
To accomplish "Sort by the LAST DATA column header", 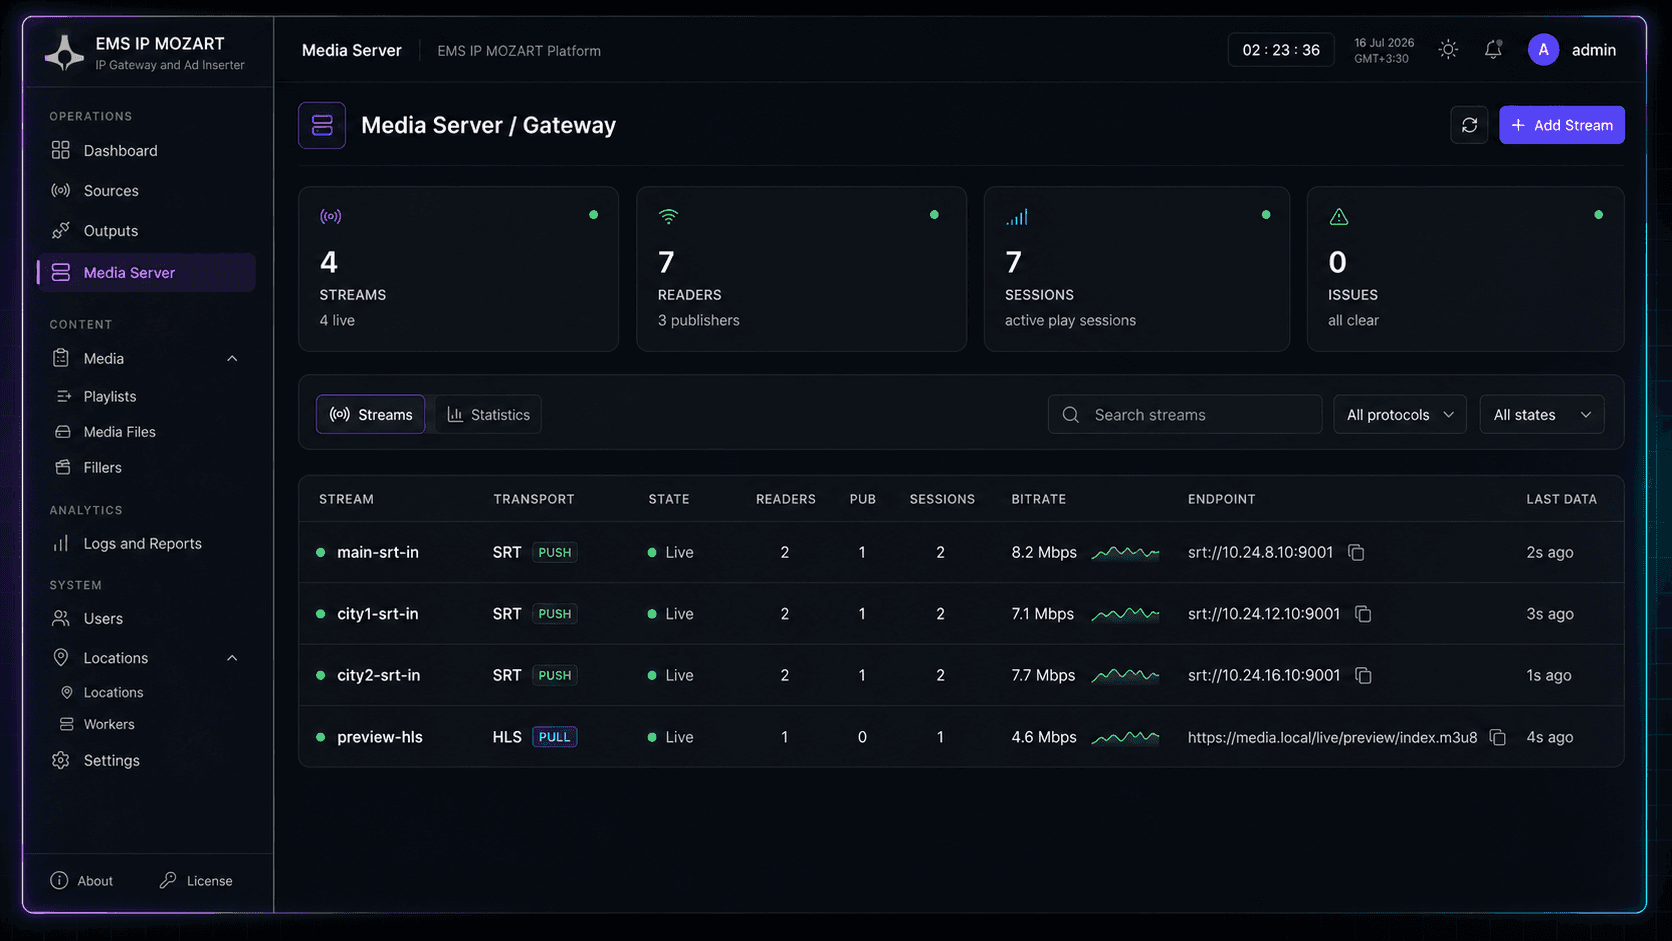I will coord(1561,499).
